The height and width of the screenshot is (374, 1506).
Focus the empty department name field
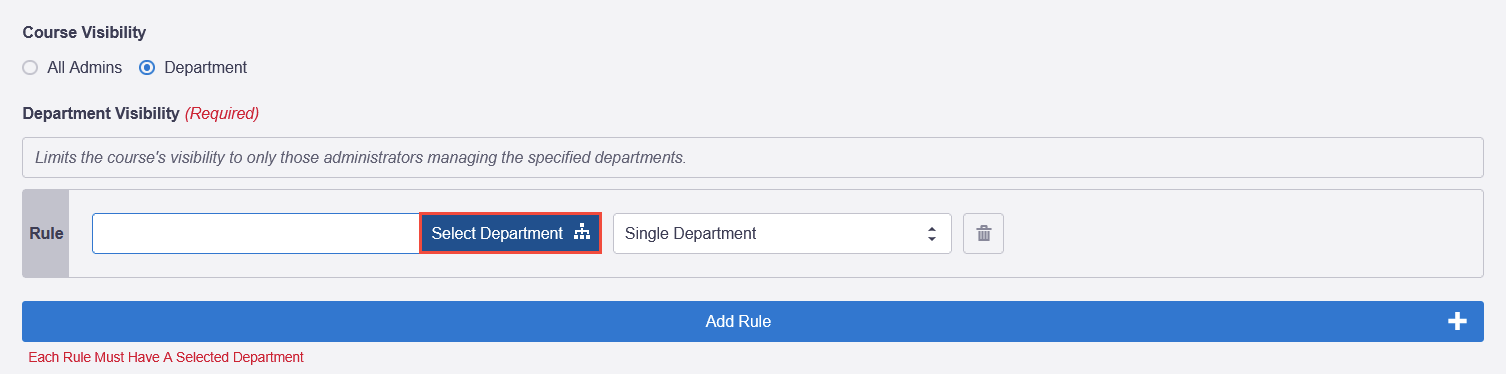256,233
